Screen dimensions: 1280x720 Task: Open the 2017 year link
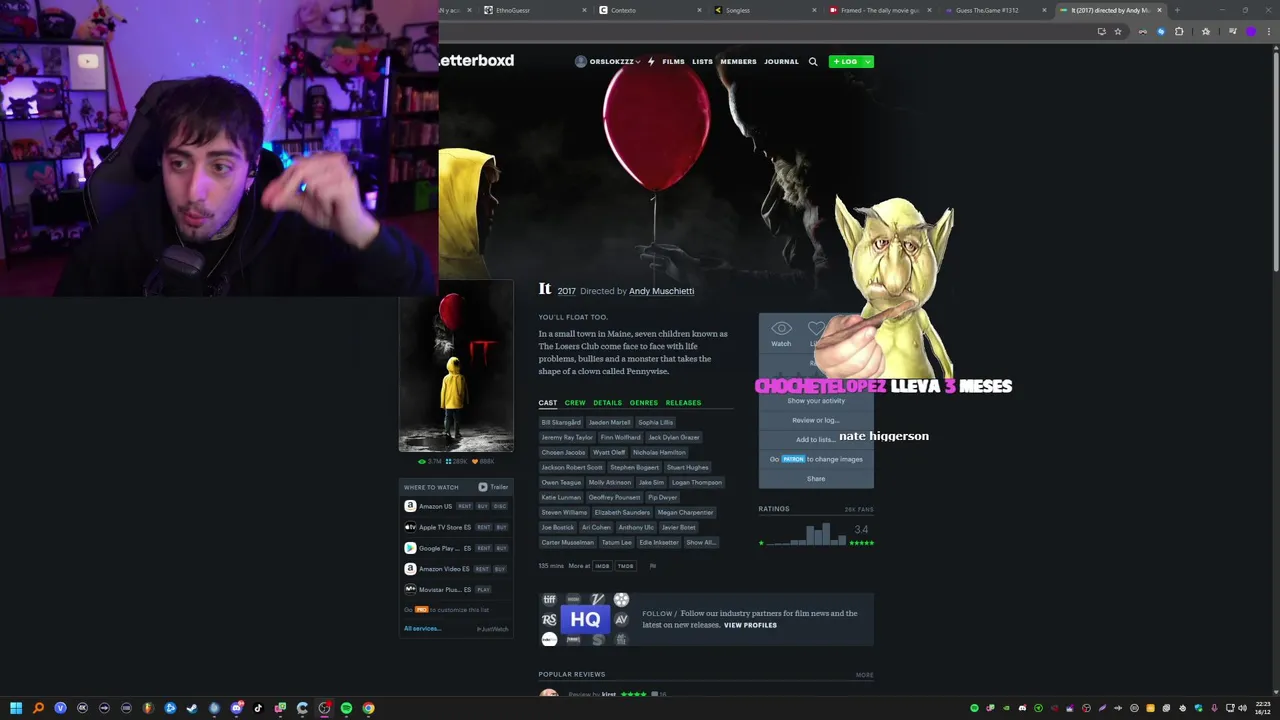point(566,291)
